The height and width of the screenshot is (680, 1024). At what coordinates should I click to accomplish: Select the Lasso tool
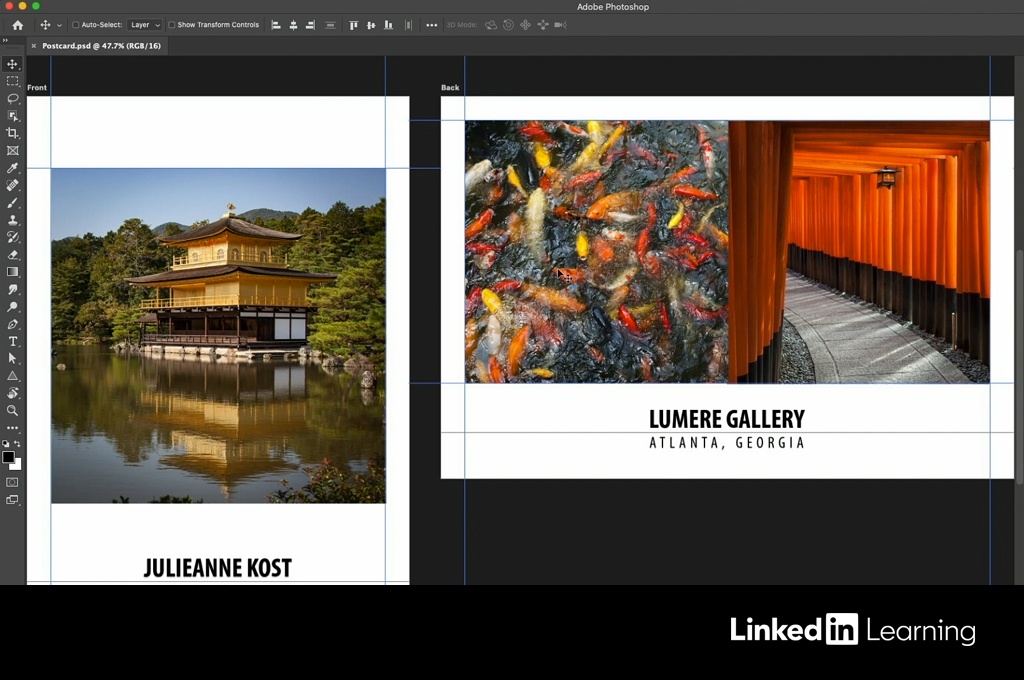(13, 98)
